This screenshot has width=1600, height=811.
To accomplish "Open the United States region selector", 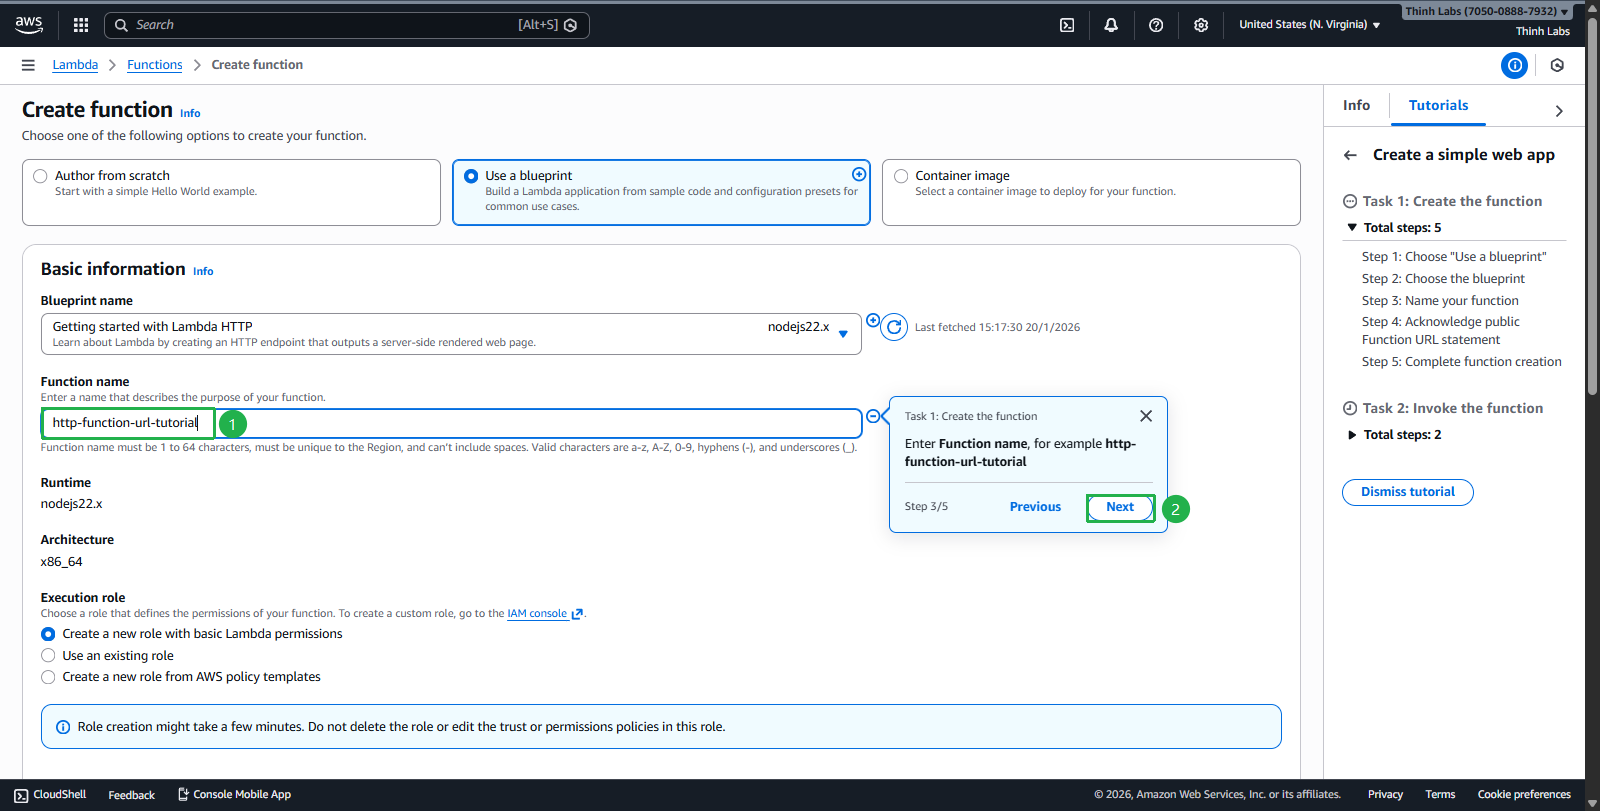I will (x=1309, y=25).
